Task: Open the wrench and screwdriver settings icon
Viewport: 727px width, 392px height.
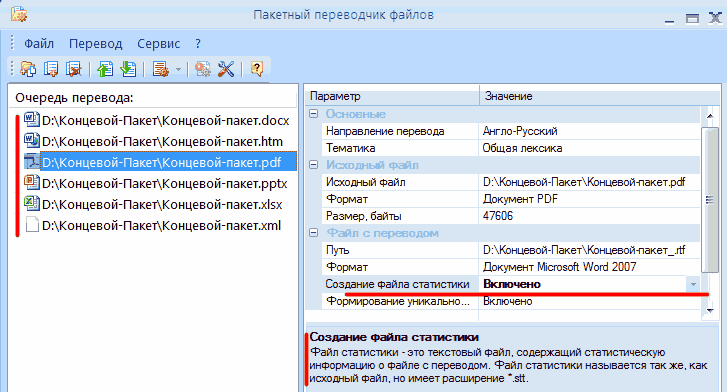Action: [226, 69]
